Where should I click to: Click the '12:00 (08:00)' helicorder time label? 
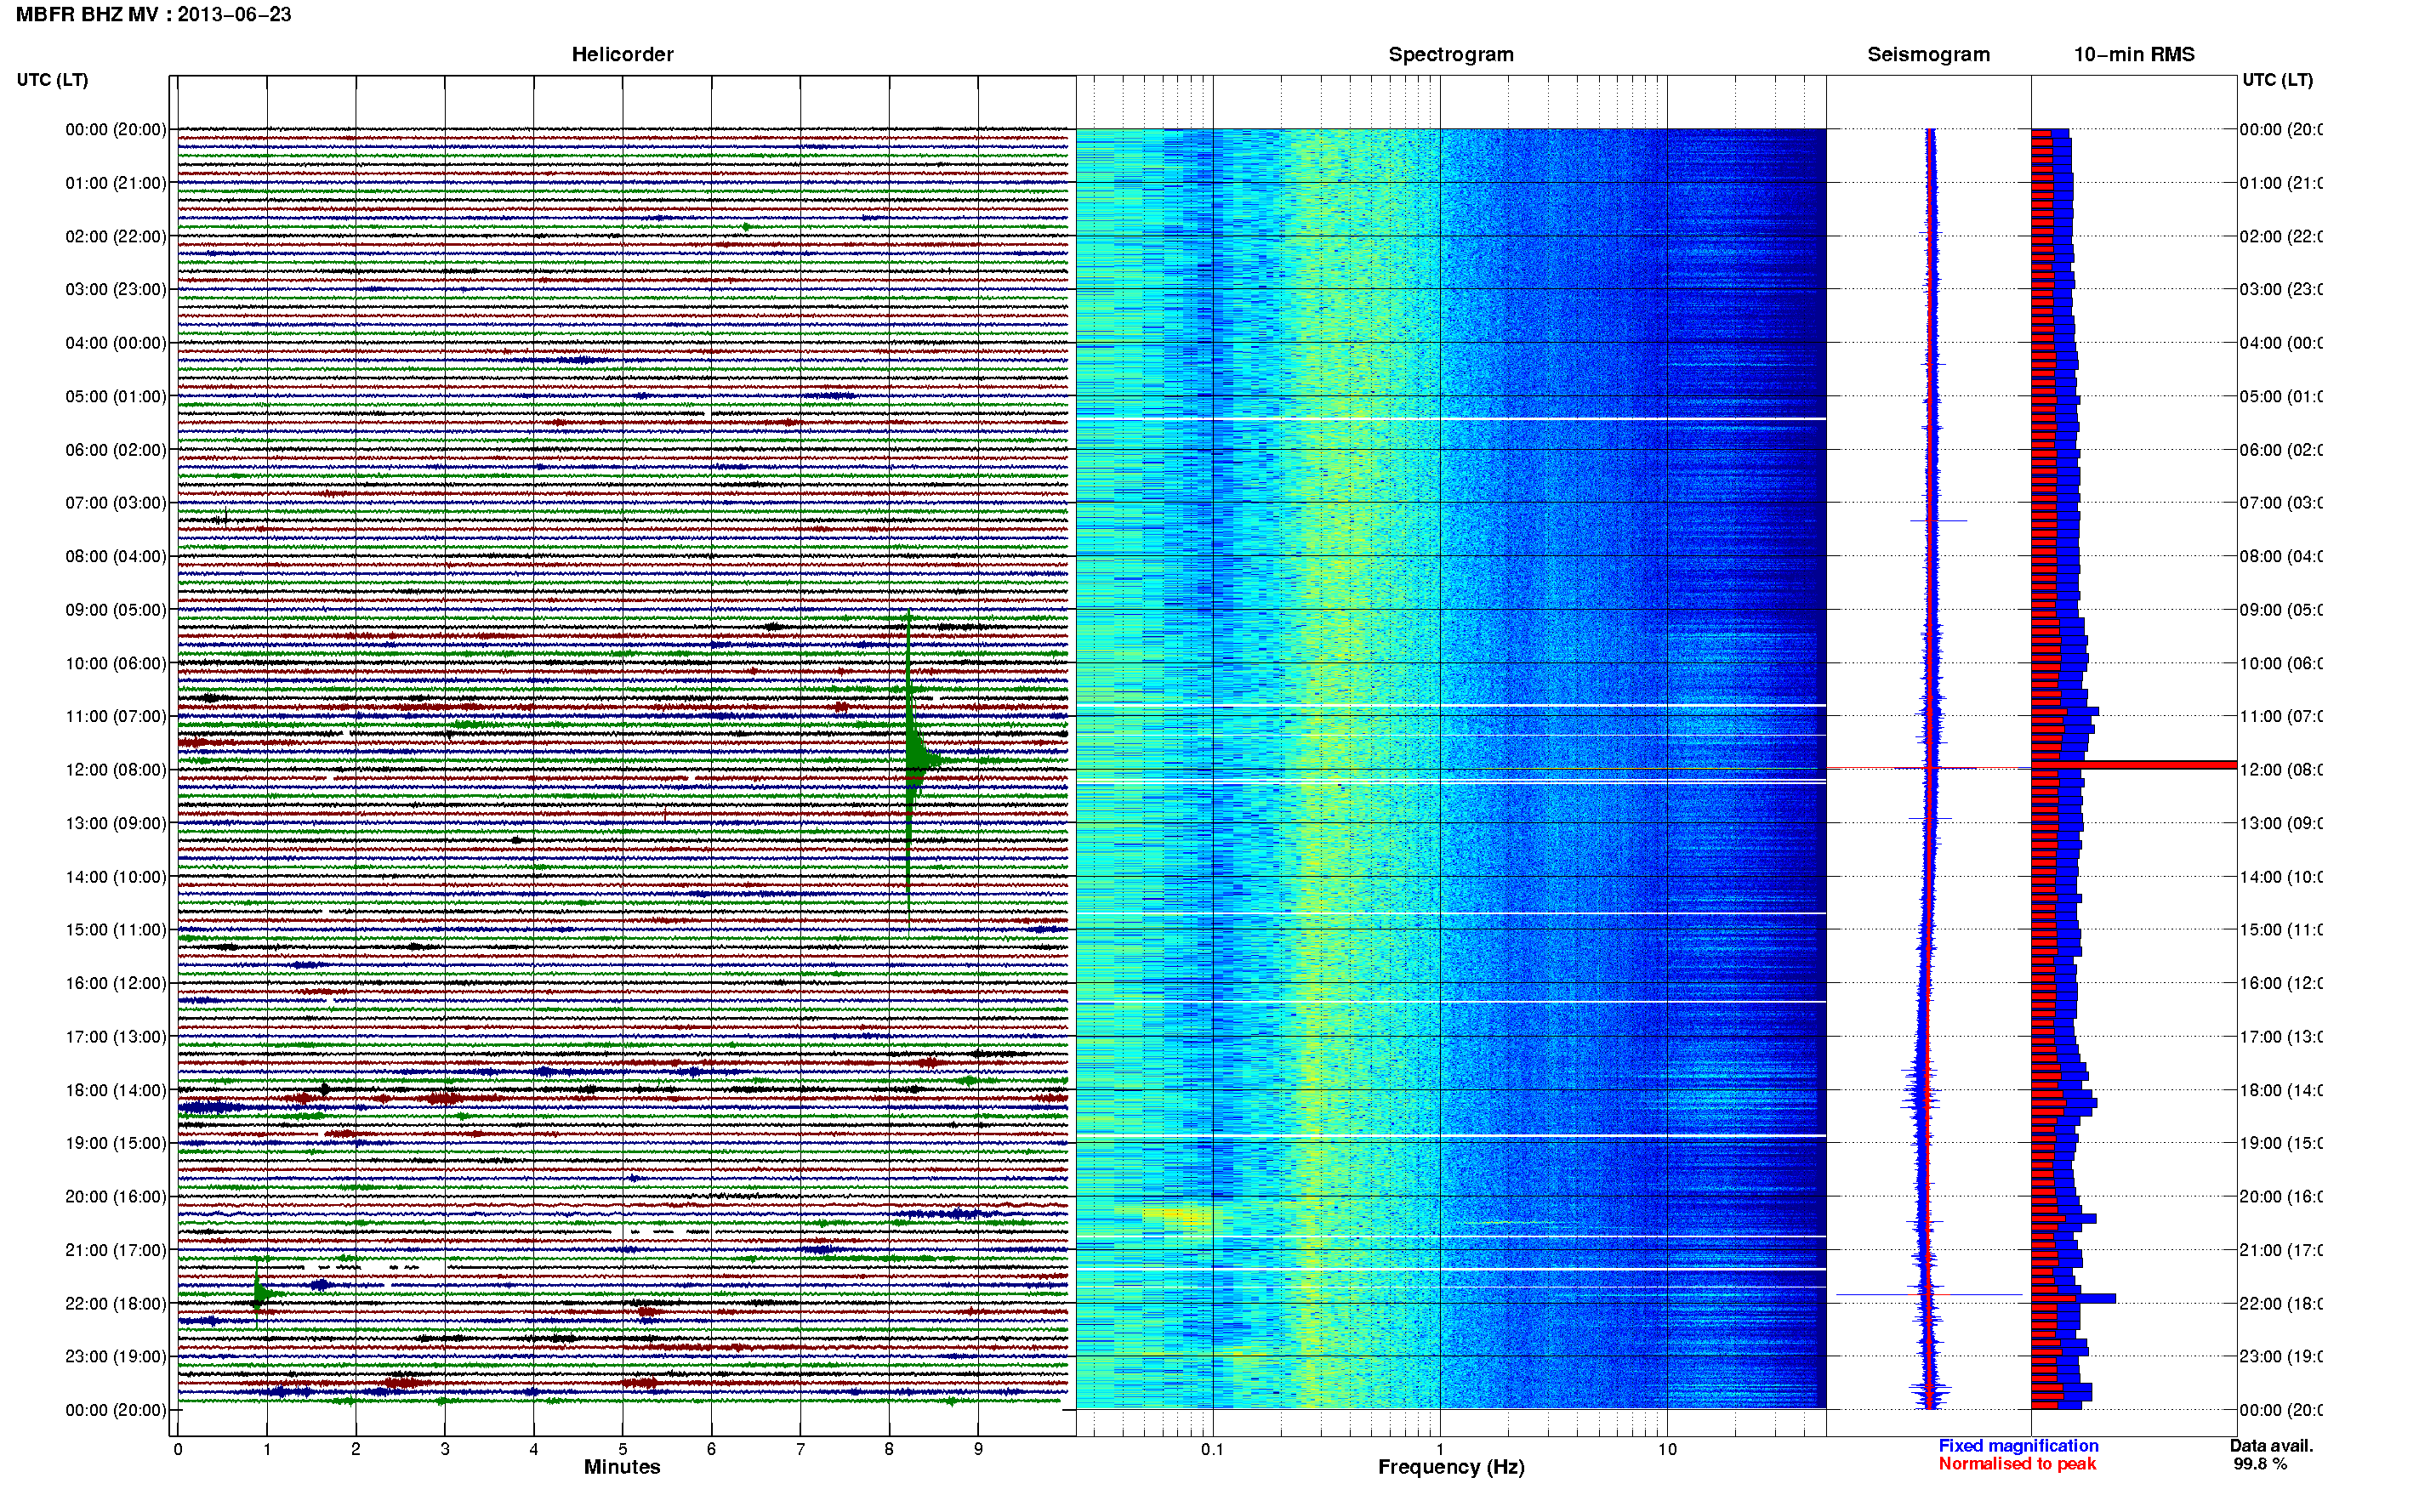click(x=116, y=769)
